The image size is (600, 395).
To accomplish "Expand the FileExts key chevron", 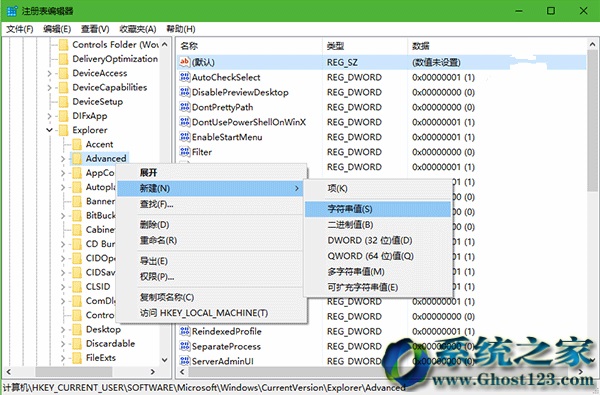I will 63,358.
